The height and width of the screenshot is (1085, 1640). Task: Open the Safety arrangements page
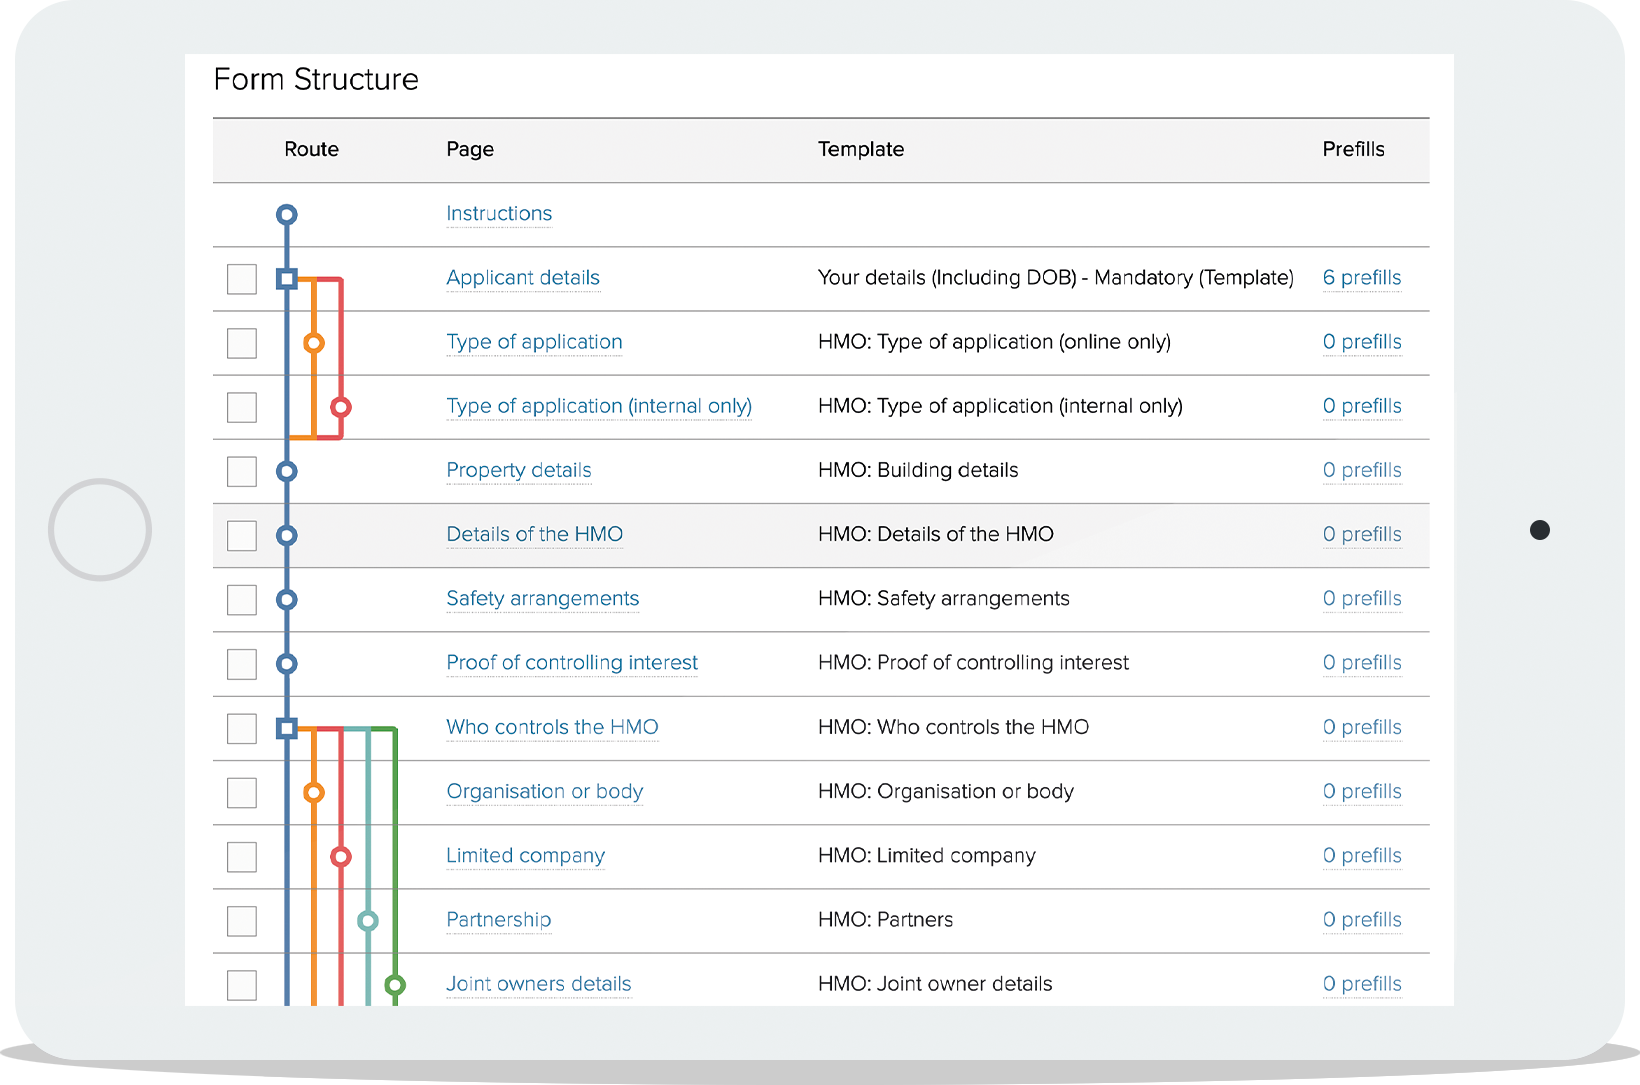(543, 598)
